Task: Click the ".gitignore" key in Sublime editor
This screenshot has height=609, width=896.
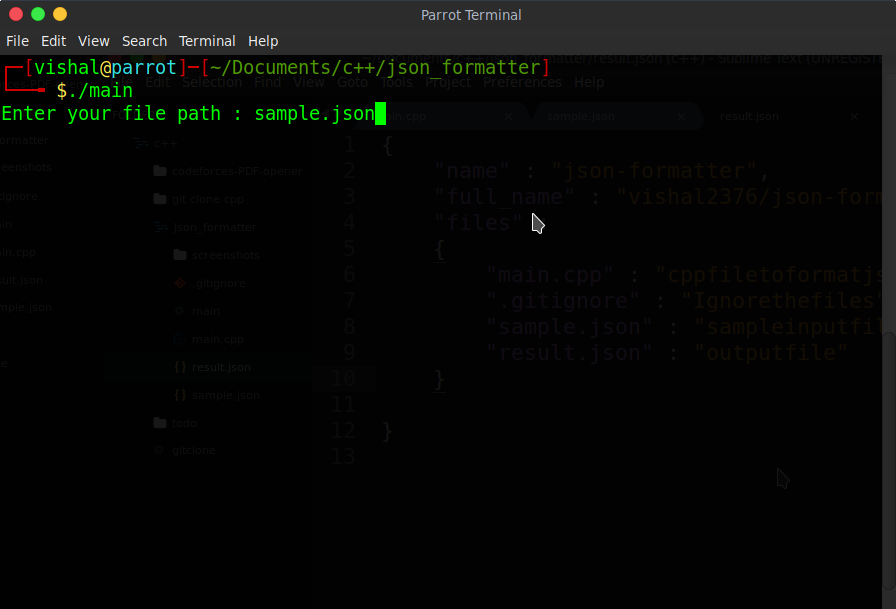Action: pyautogui.click(x=563, y=301)
